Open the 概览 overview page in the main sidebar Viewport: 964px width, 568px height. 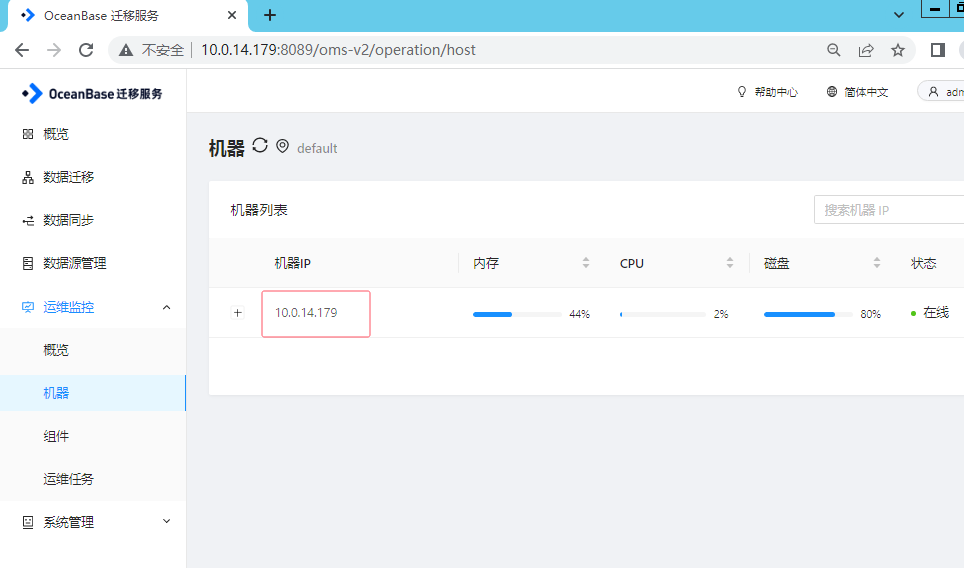click(x=56, y=134)
